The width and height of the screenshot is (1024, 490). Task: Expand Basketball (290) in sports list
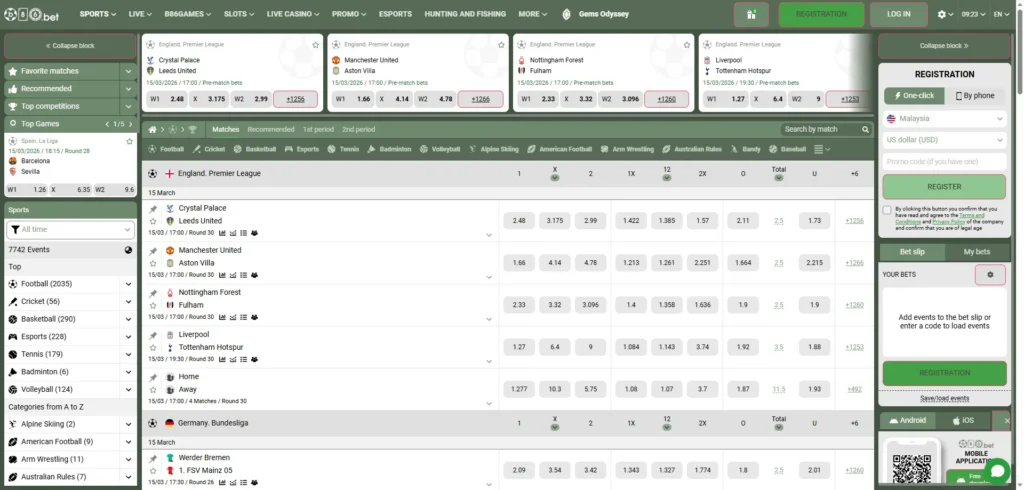(129, 319)
